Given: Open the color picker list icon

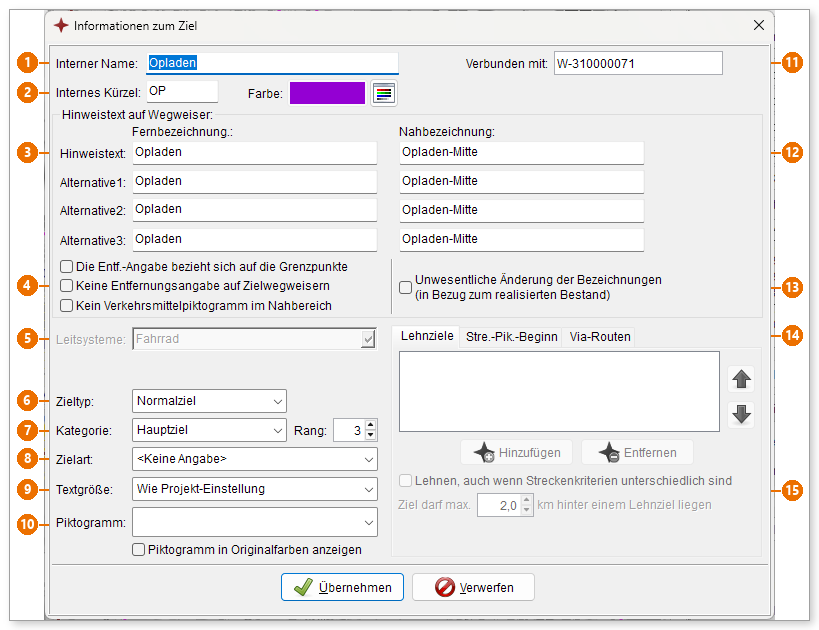Looking at the screenshot, I should (x=384, y=94).
